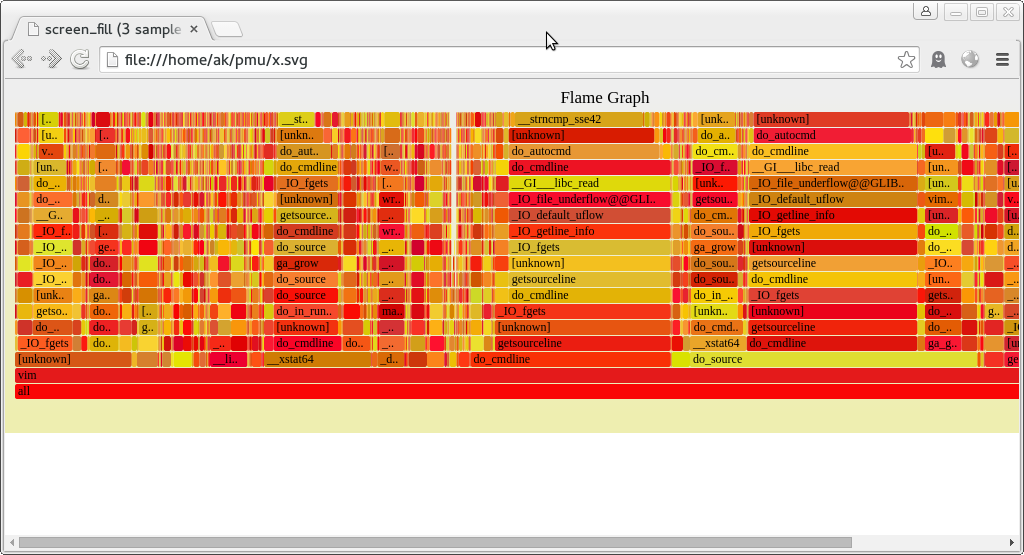Open the Chrome hamburger menu
1024x555 pixels.
click(x=1002, y=60)
